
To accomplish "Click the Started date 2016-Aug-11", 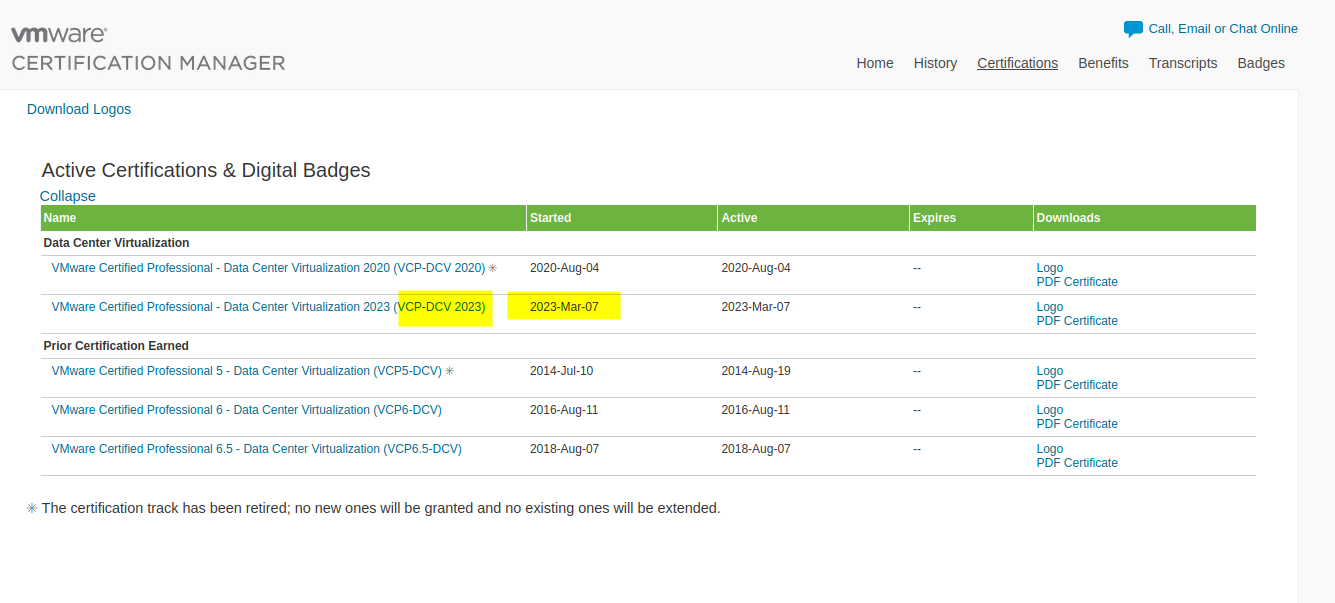I will coord(564,410).
